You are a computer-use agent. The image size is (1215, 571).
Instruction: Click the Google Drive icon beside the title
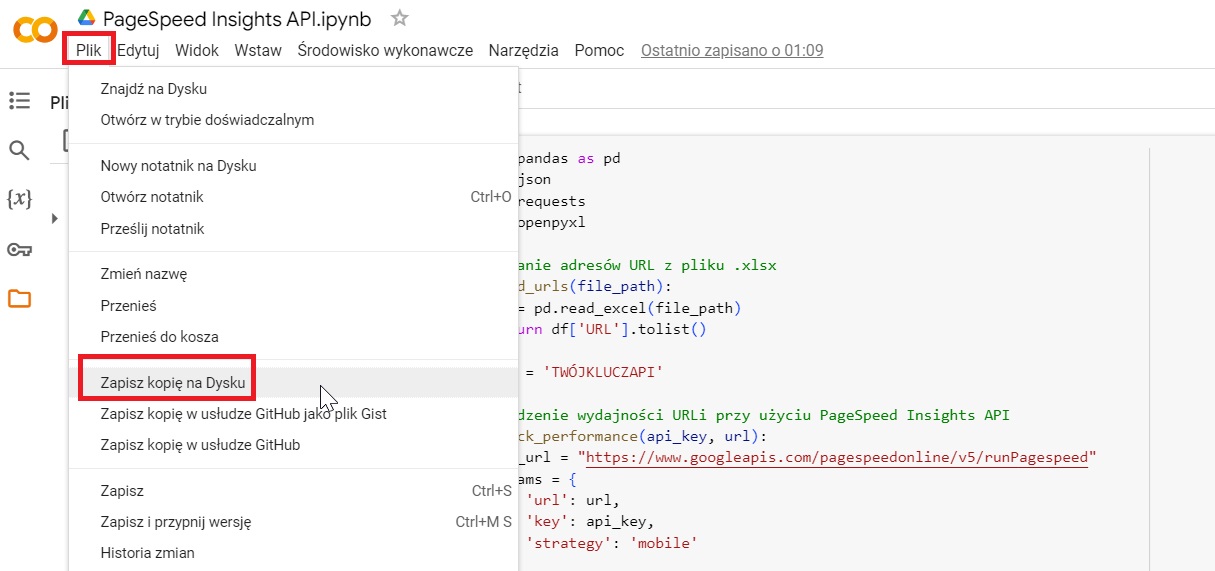(x=87, y=18)
